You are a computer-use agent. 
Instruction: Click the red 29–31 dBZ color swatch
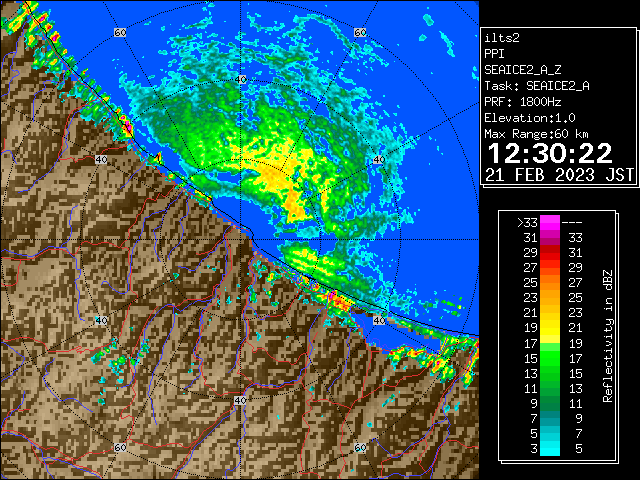click(550, 253)
